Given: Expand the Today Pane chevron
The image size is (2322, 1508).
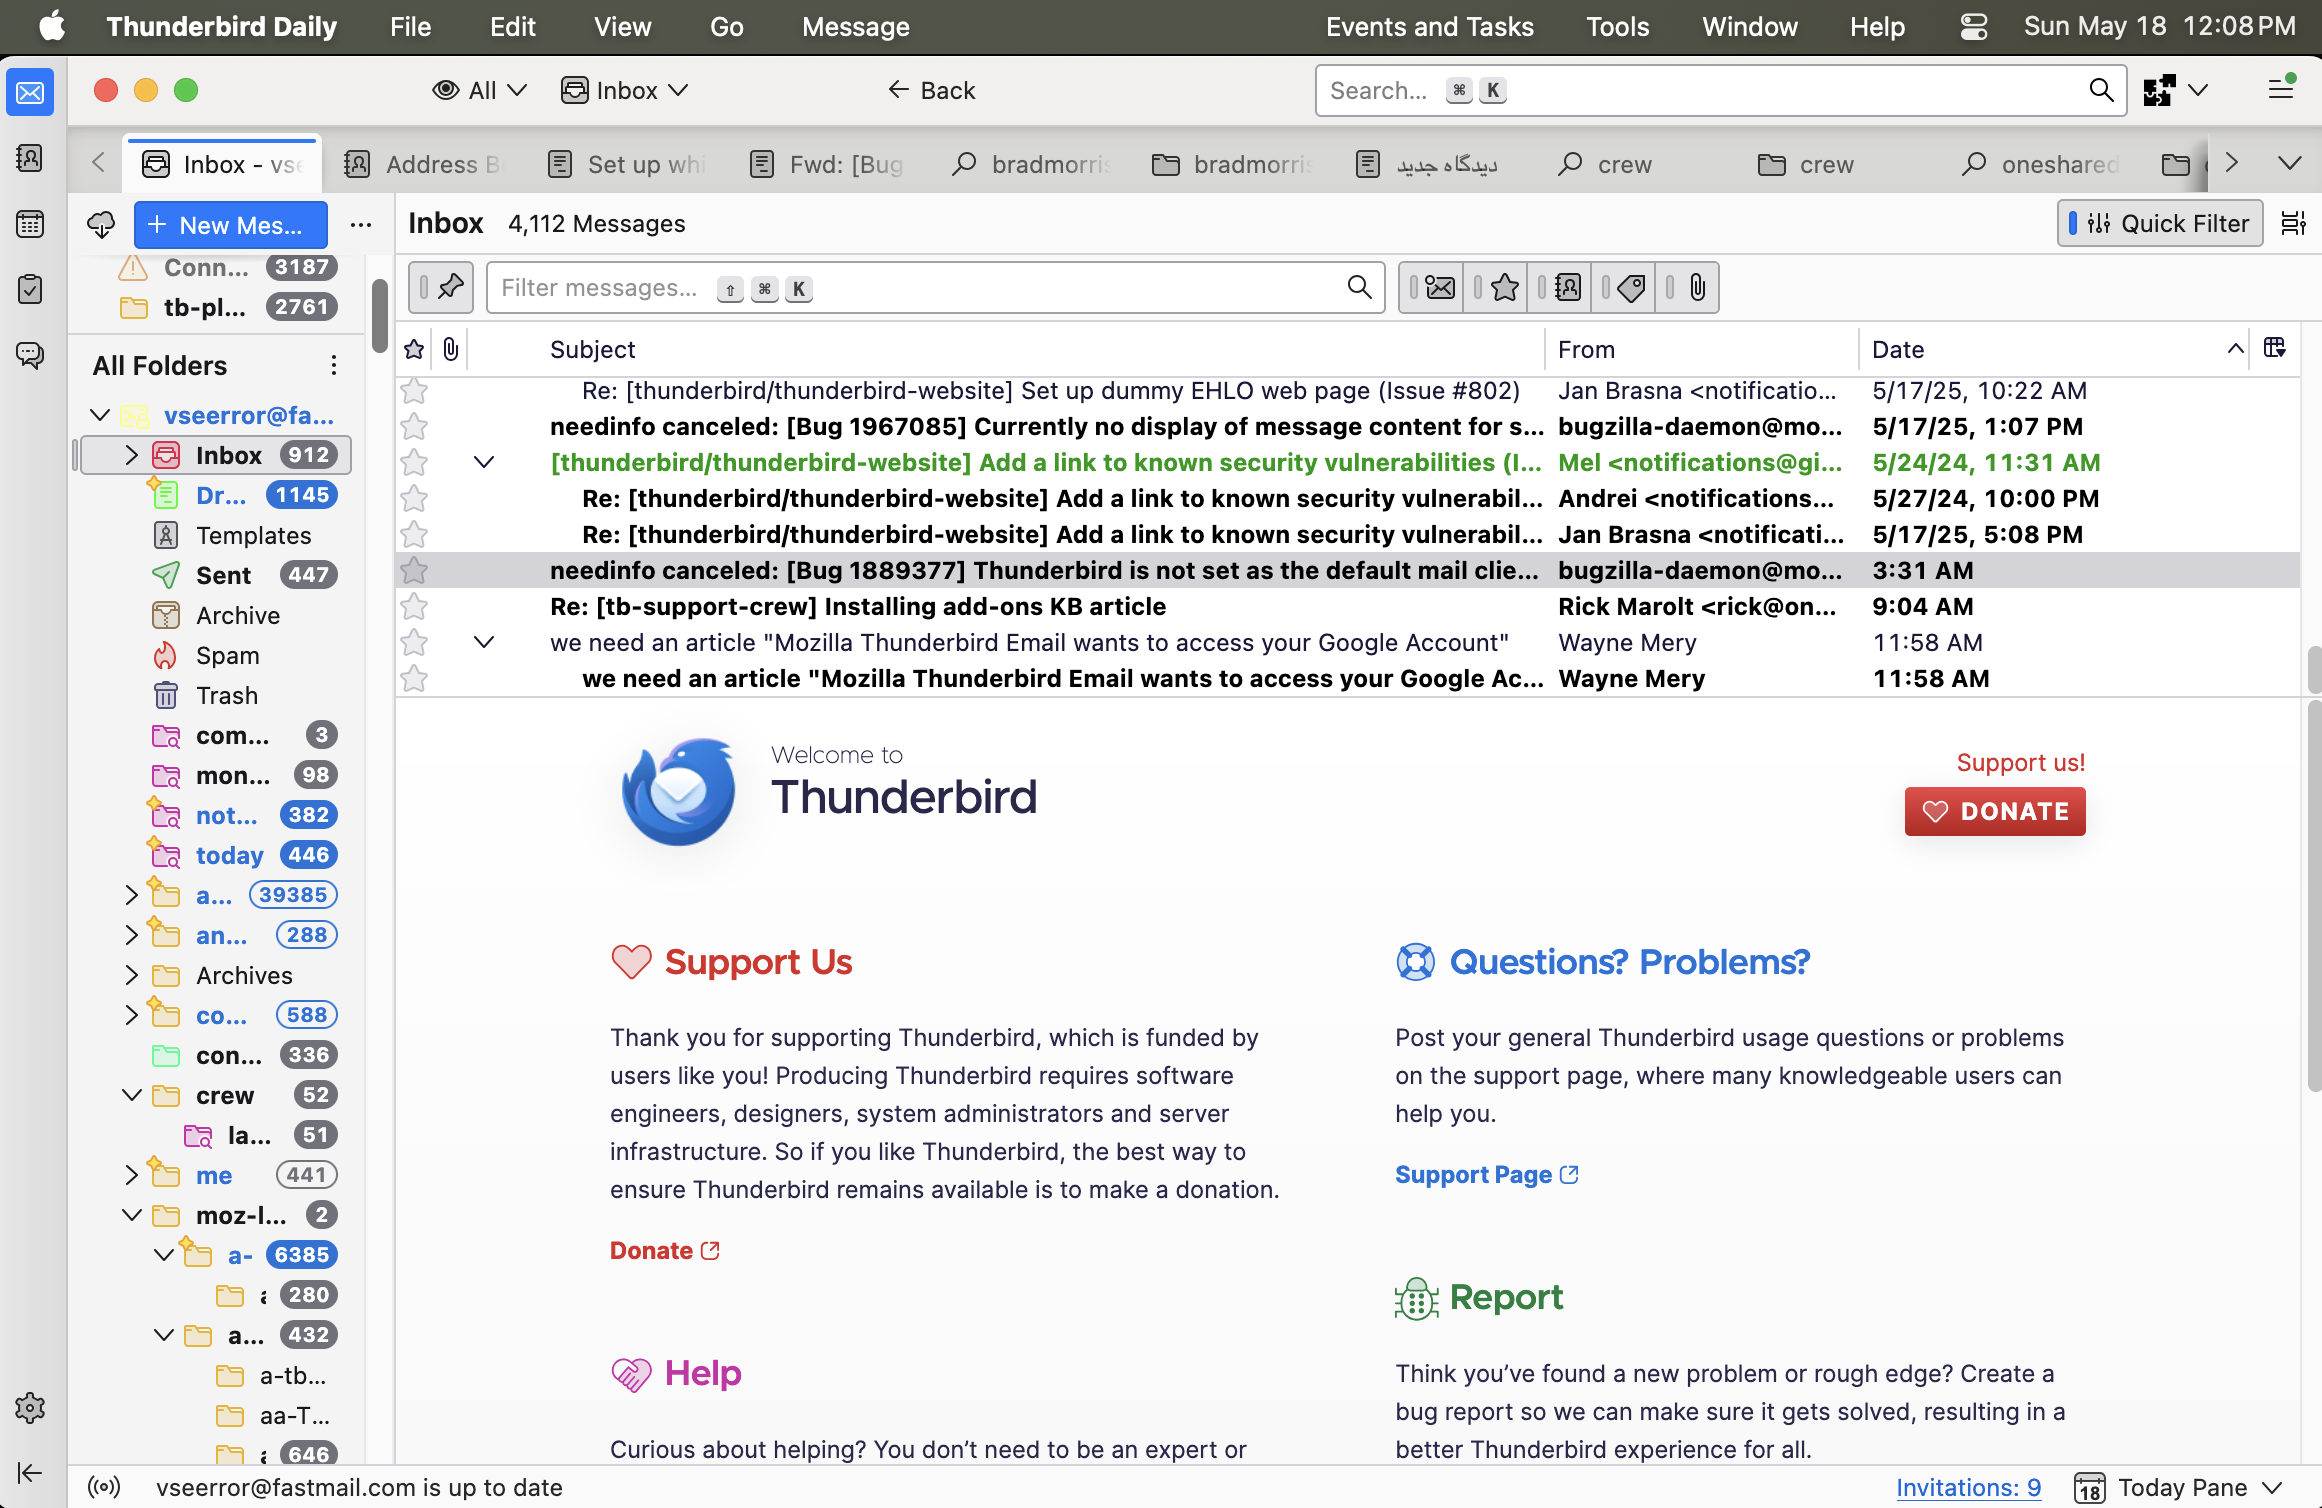Looking at the screenshot, I should tap(2272, 1487).
